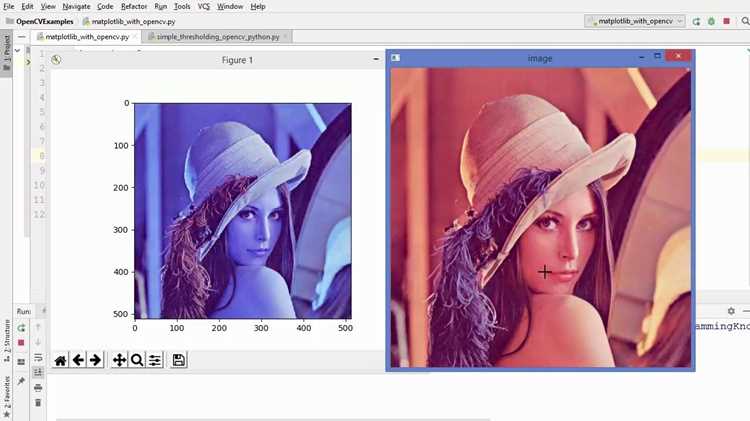
Task: Maximize the image window
Action: pyautogui.click(x=657, y=56)
